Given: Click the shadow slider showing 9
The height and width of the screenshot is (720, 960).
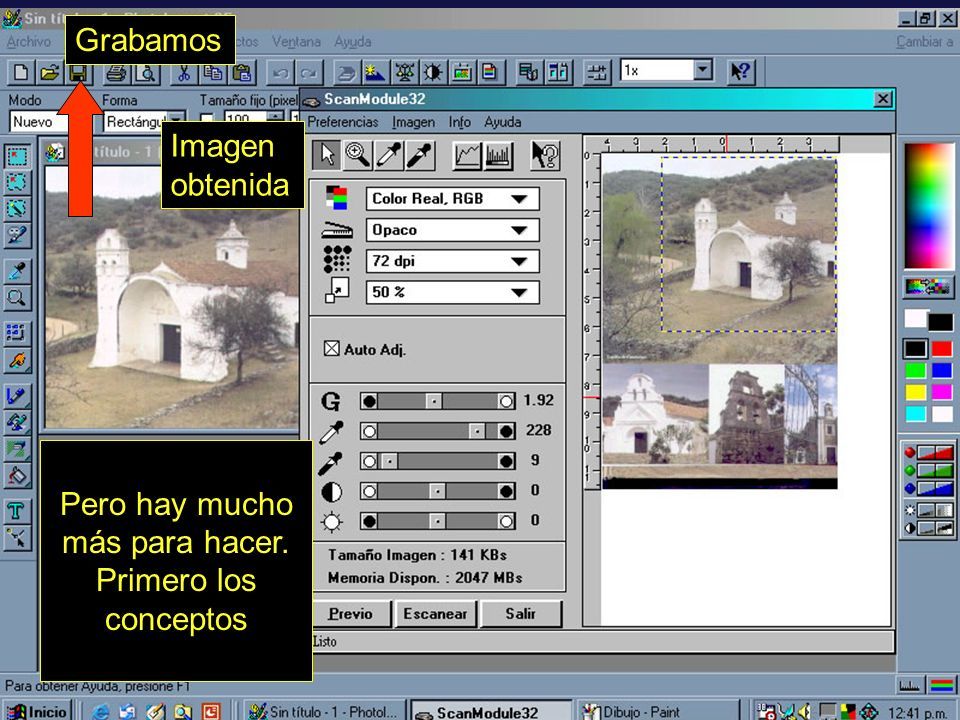Looking at the screenshot, I should (x=389, y=461).
